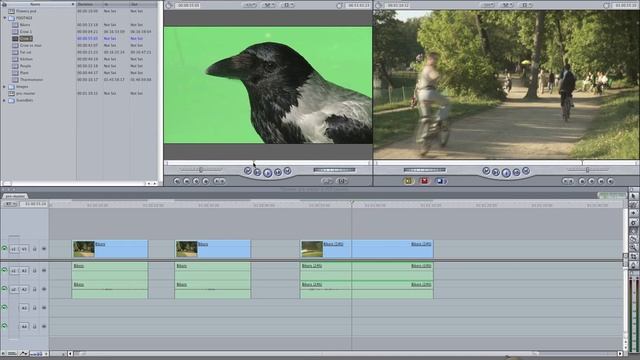
Task: Play the sequence in the Canvas
Action: [506, 173]
